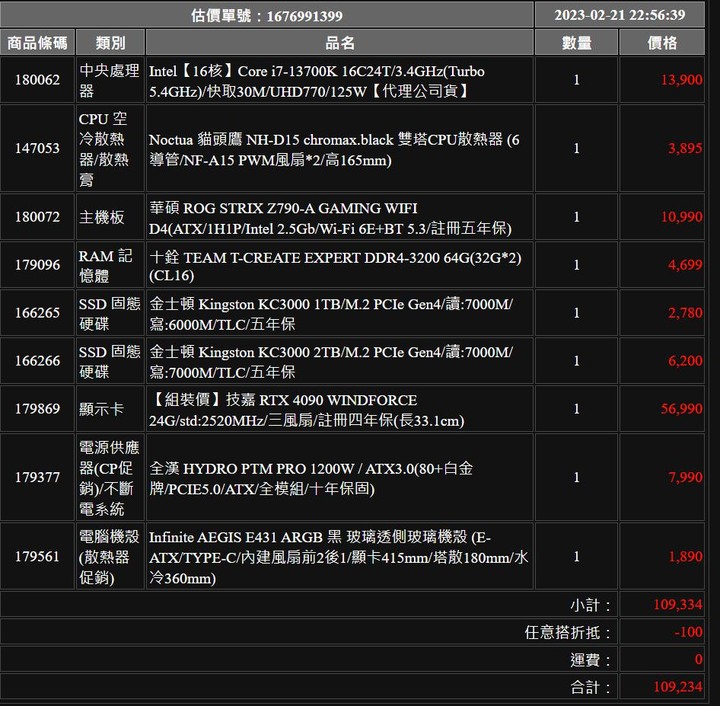Click the price 3,895

685,148
